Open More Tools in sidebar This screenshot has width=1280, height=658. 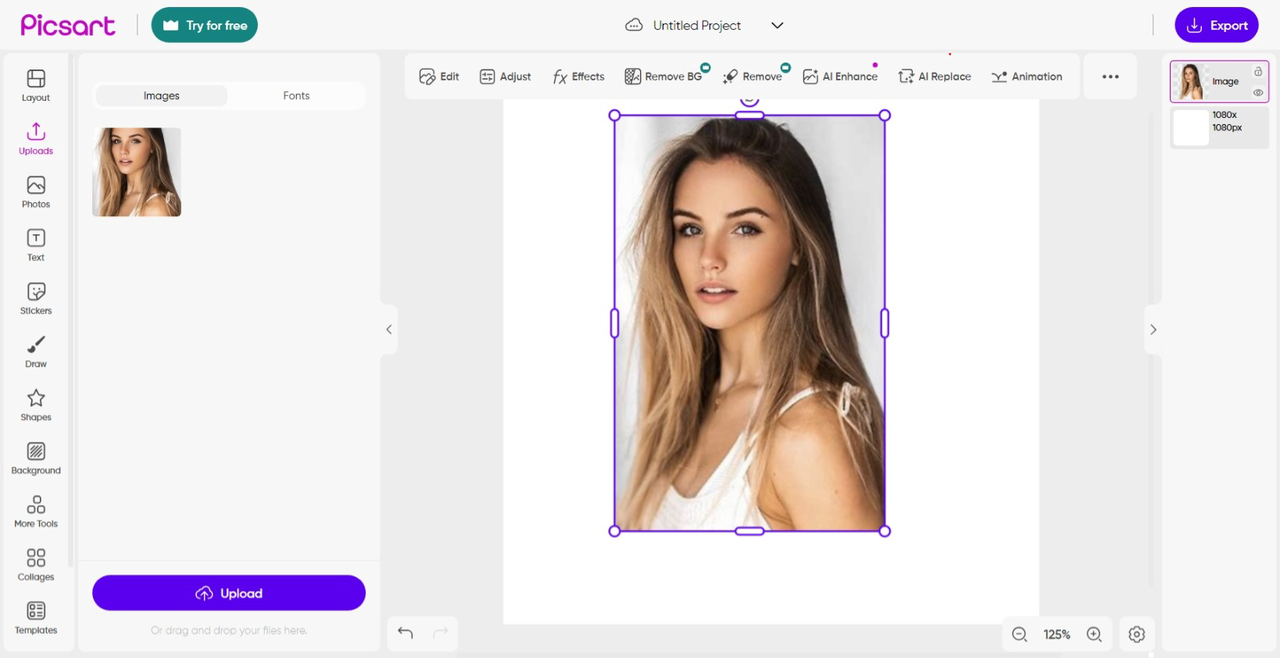pyautogui.click(x=36, y=512)
